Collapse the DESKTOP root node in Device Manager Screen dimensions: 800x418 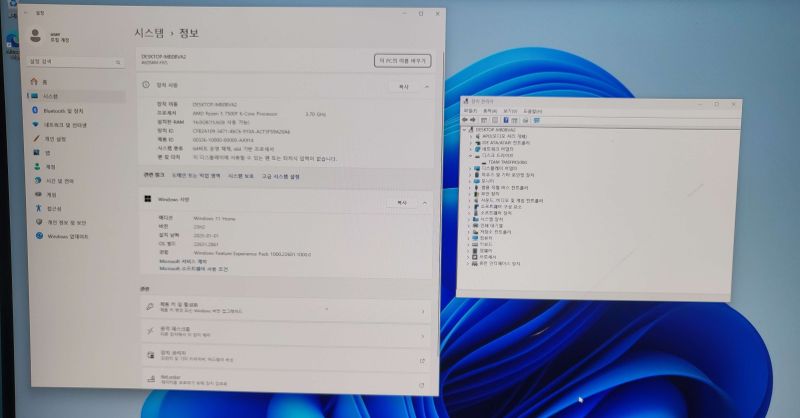464,130
